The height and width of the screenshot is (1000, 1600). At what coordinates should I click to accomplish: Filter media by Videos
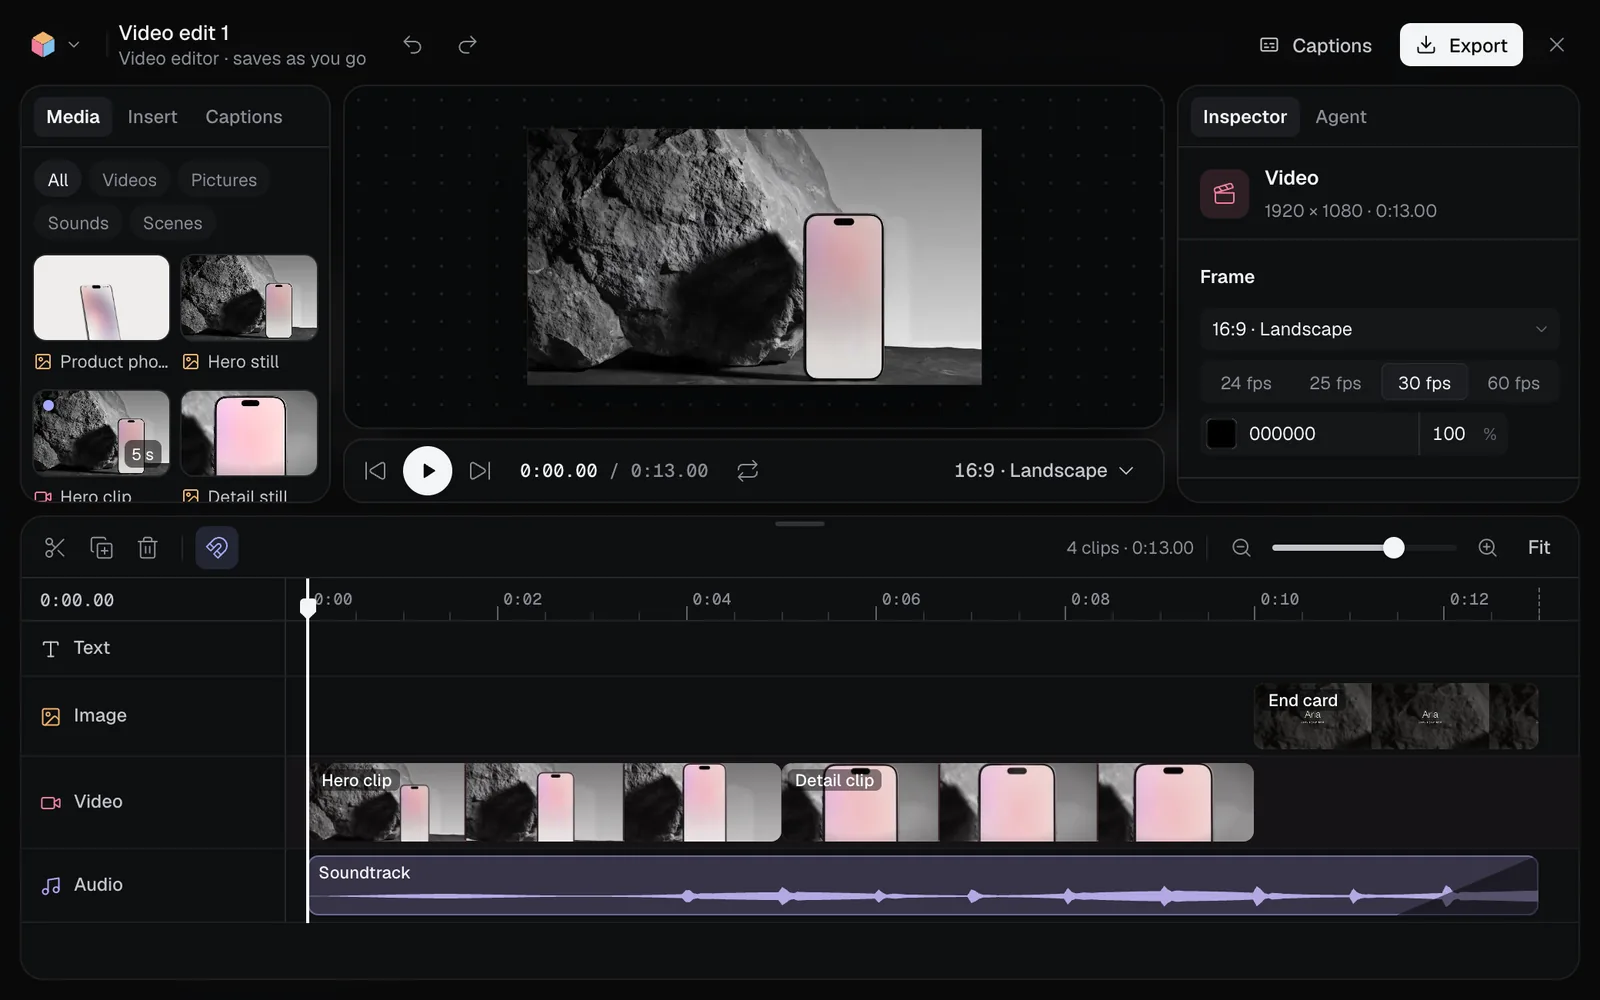coord(129,180)
